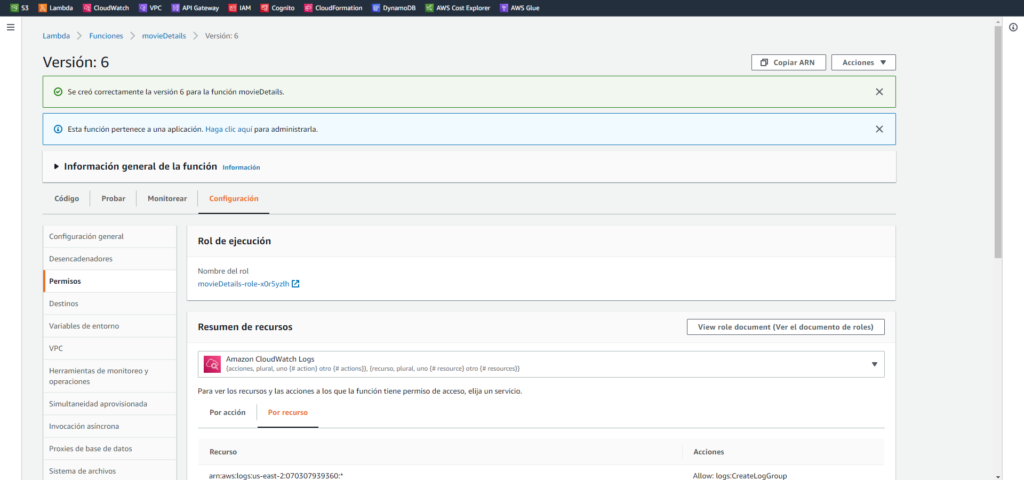
Task: Open the AWS Cost Explorer shortcut icon
Action: coord(429,8)
